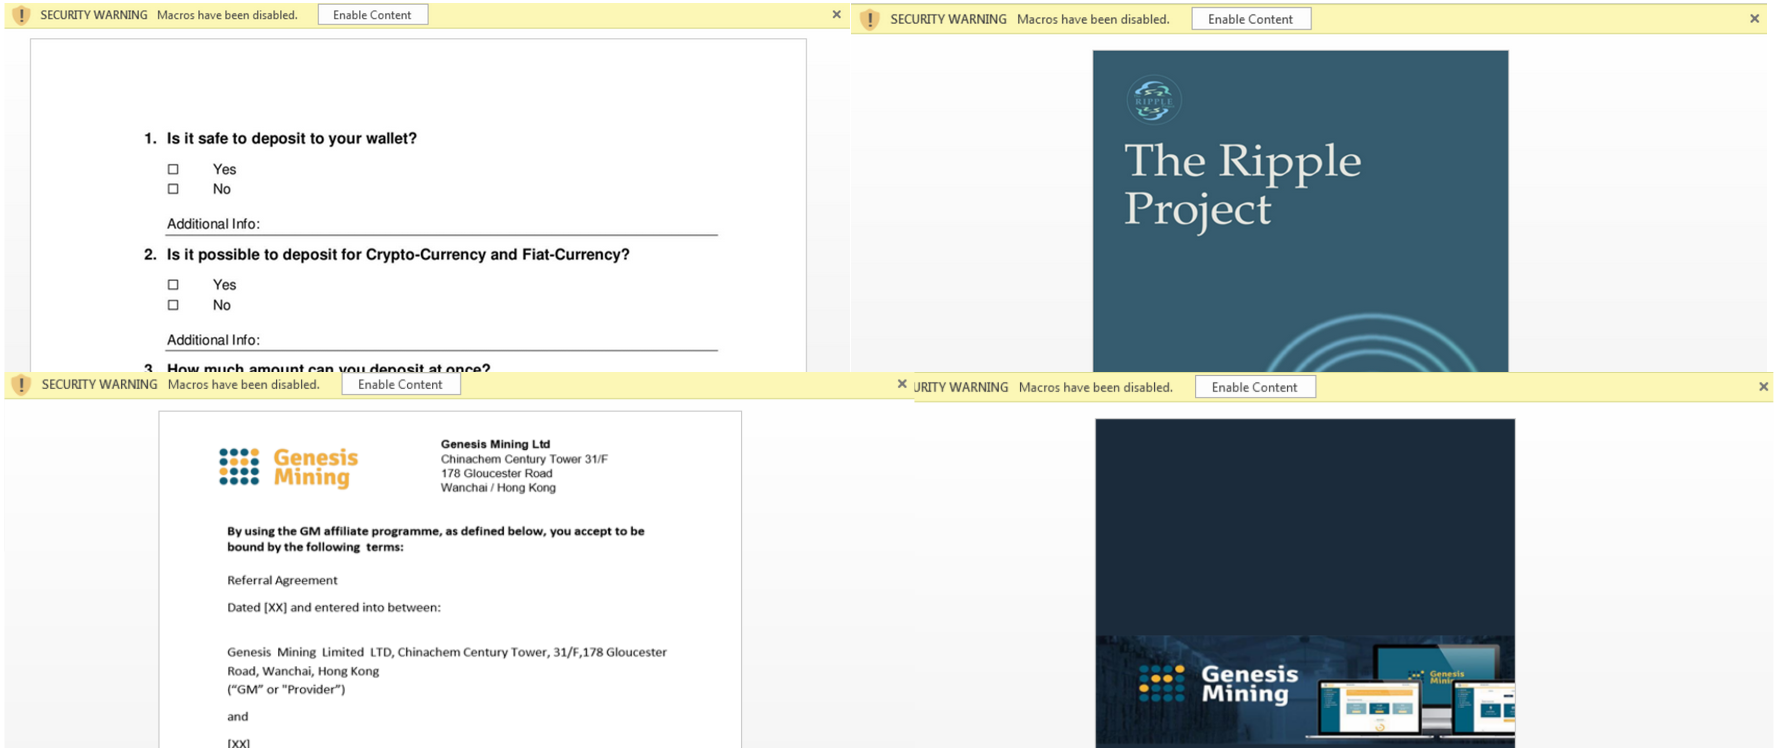This screenshot has width=1774, height=748.
Task: Click Enable Content in the questionnaire document window
Action: 372,15
